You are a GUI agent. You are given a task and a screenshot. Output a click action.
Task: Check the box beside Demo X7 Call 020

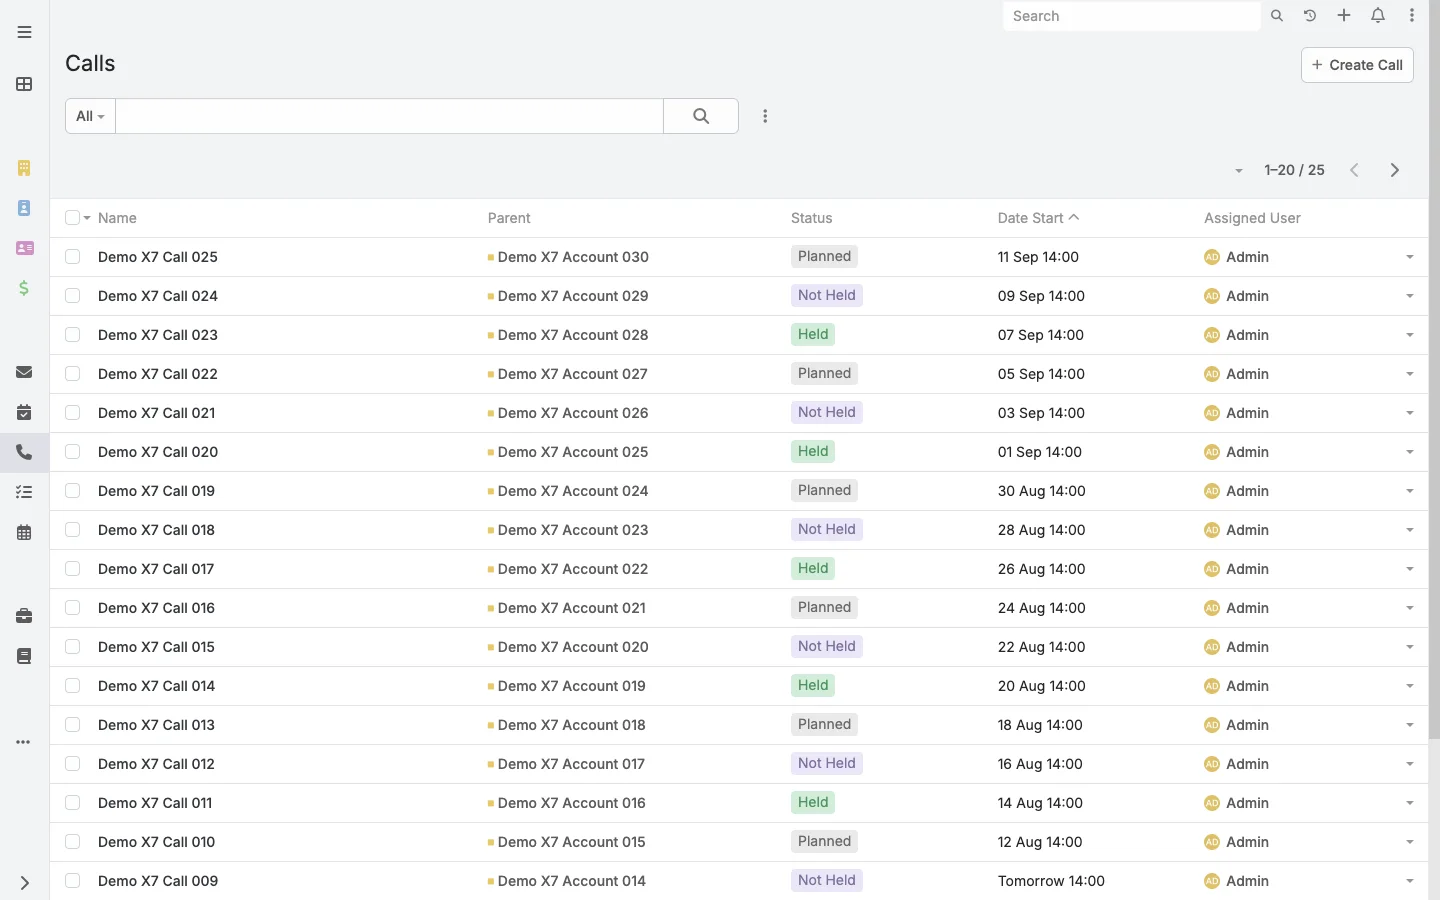(x=72, y=452)
